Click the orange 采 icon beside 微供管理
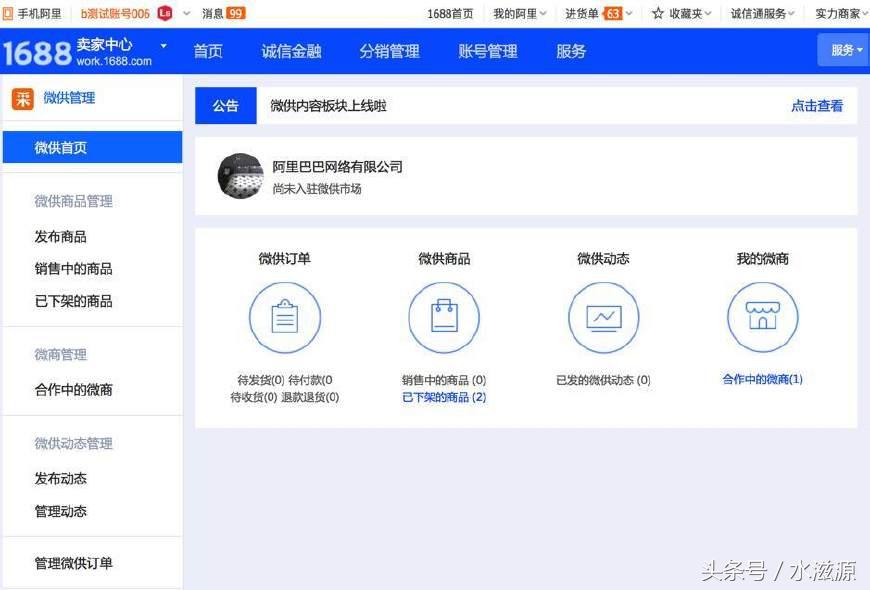 (22, 98)
